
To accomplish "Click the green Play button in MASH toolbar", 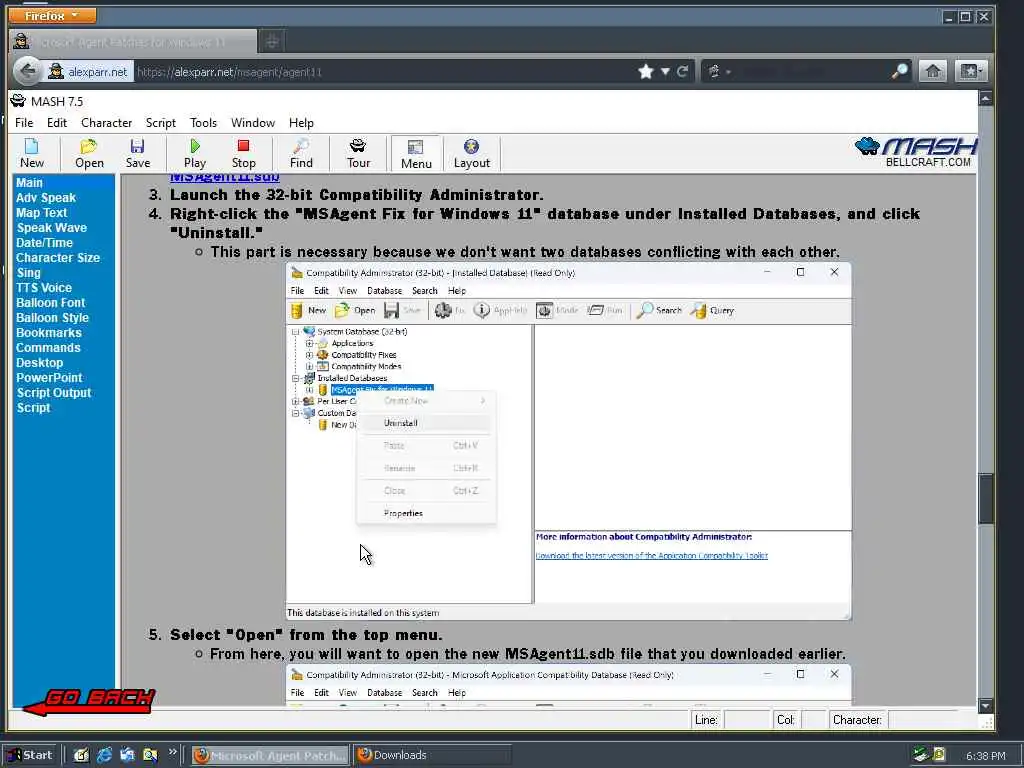I will pos(195,153).
